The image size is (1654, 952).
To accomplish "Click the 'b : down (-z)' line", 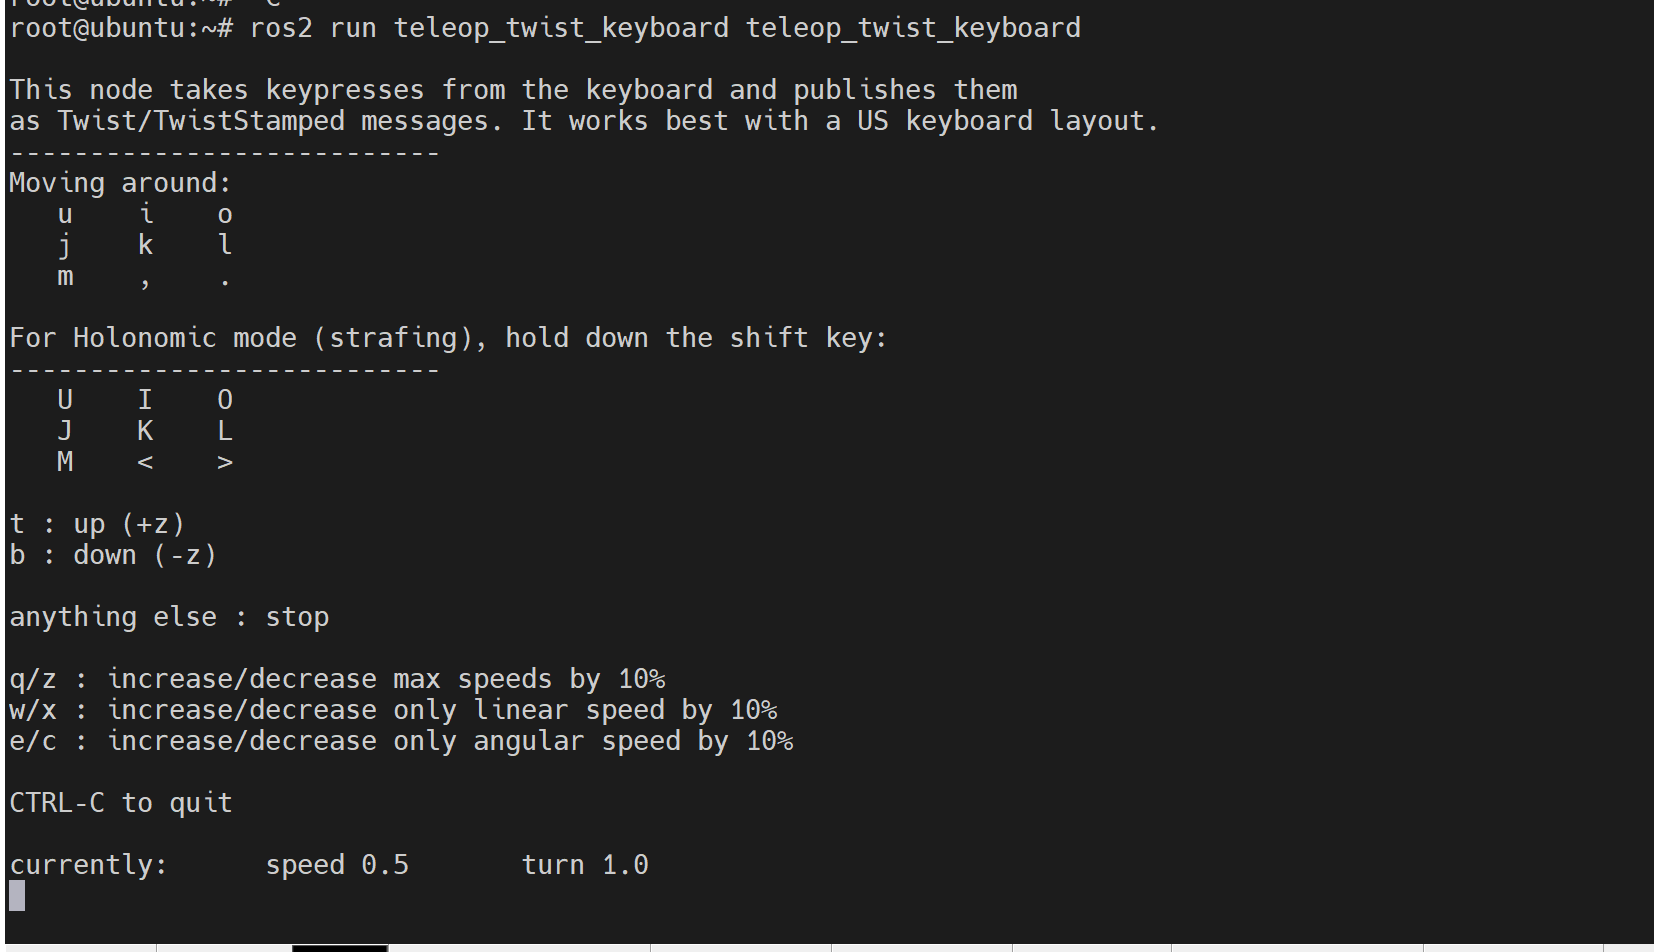I will click(x=113, y=555).
